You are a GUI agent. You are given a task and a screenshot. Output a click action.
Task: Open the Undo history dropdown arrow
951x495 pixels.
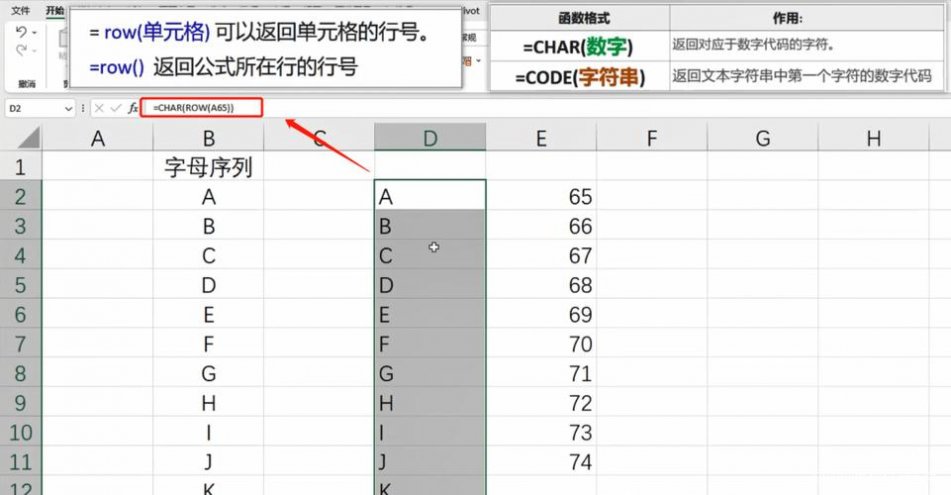coord(34,32)
